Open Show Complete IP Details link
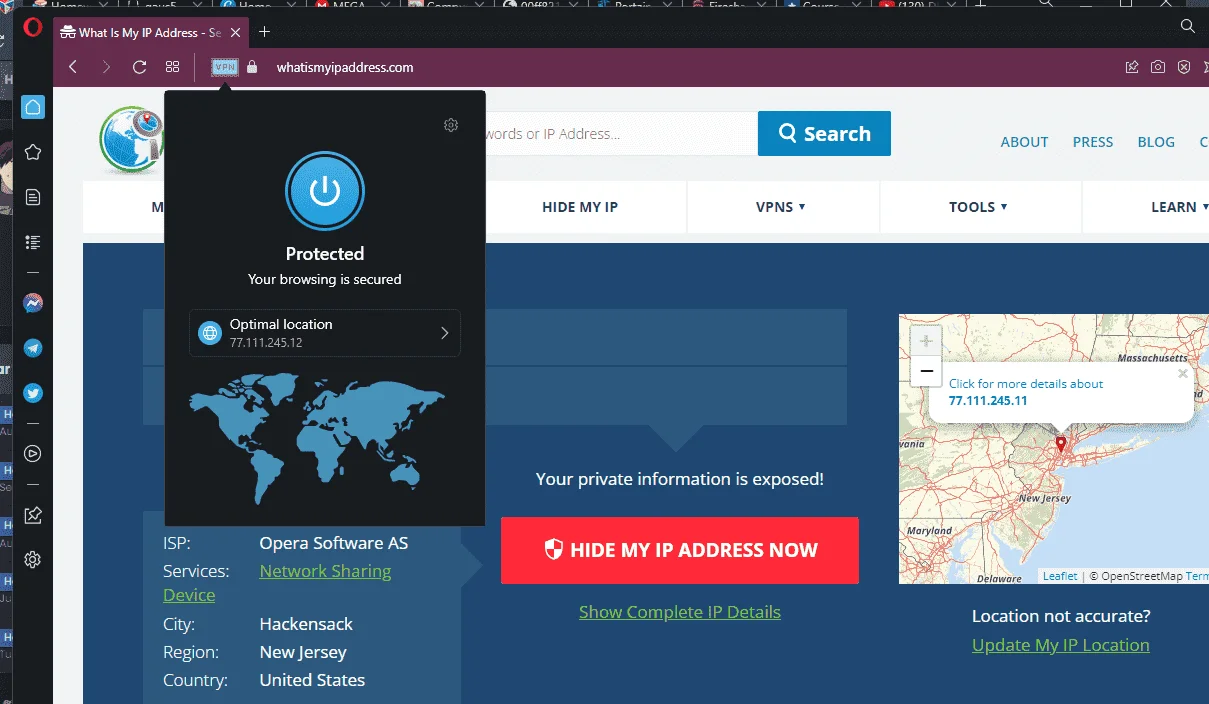This screenshot has width=1209, height=704. (x=680, y=612)
